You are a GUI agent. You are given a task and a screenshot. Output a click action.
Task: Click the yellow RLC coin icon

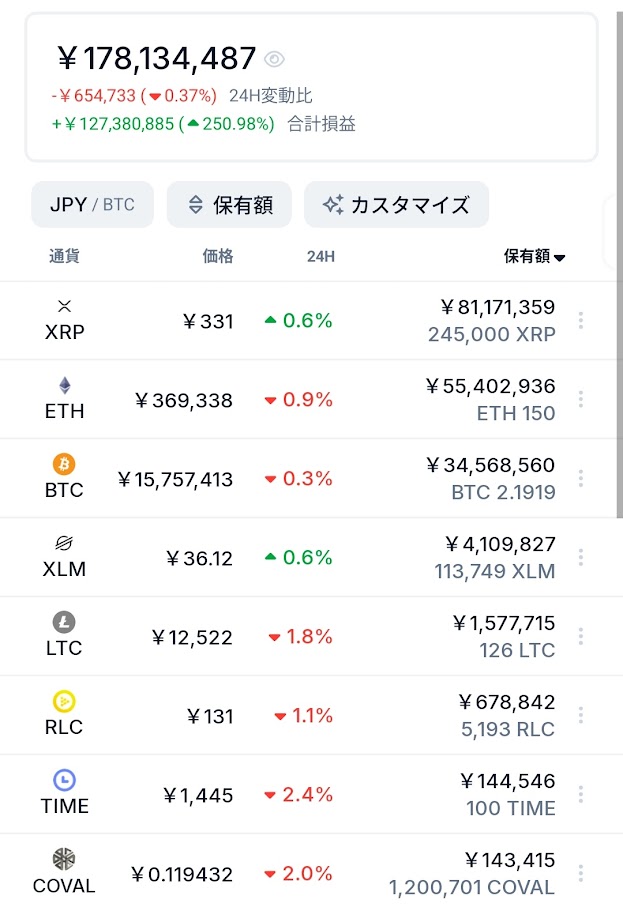pyautogui.click(x=64, y=701)
